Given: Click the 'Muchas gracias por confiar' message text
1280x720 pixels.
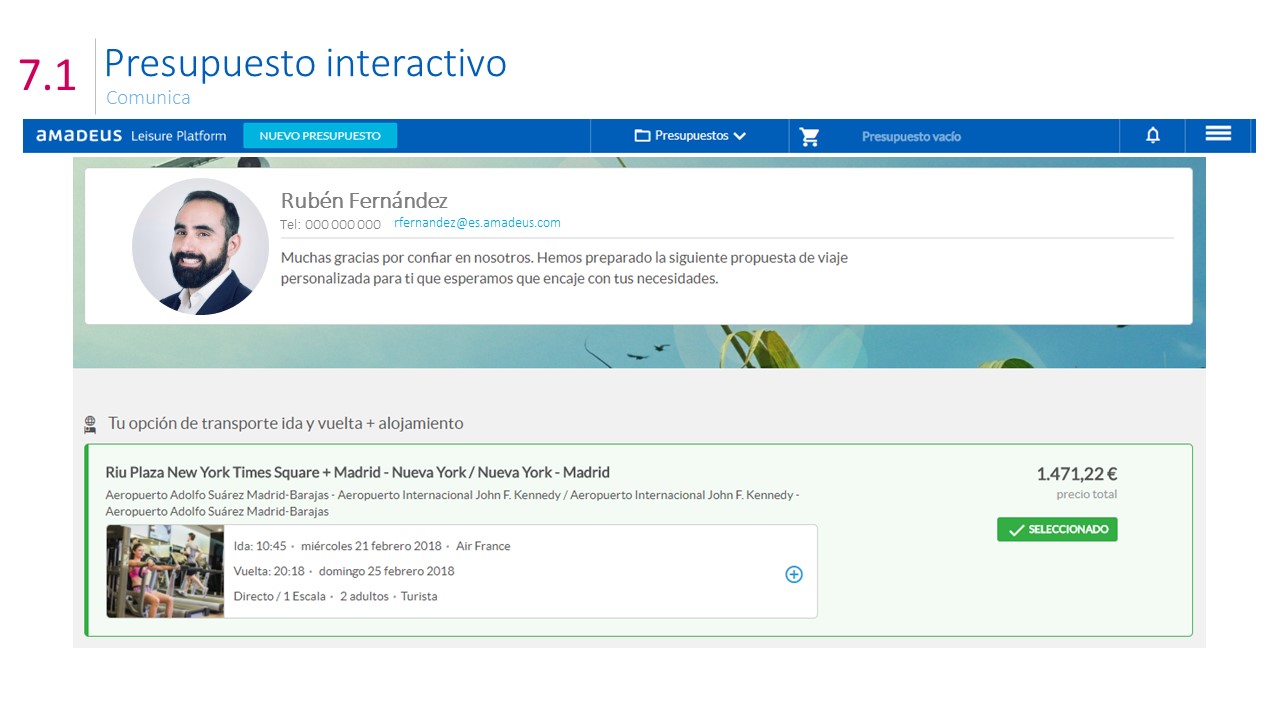Looking at the screenshot, I should tap(564, 268).
